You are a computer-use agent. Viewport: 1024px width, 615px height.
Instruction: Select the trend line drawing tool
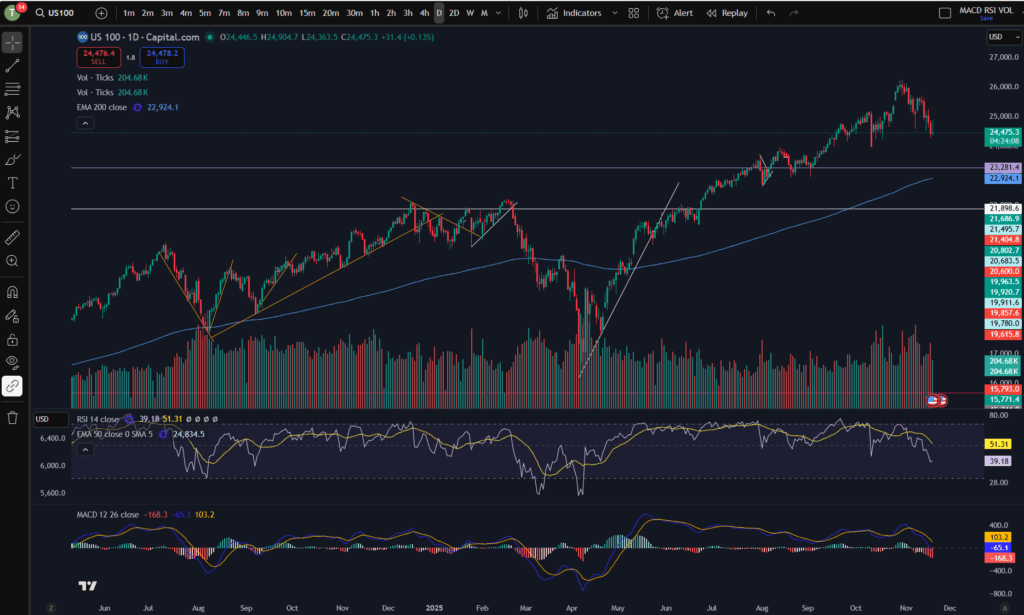click(x=12, y=66)
